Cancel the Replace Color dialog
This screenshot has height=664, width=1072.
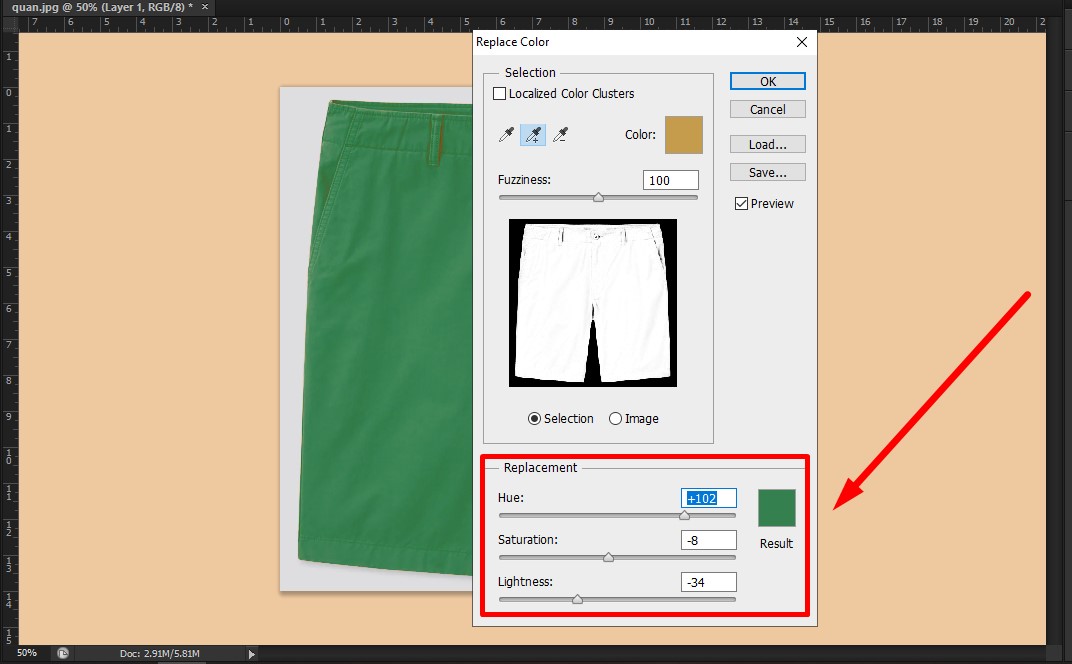[x=767, y=109]
